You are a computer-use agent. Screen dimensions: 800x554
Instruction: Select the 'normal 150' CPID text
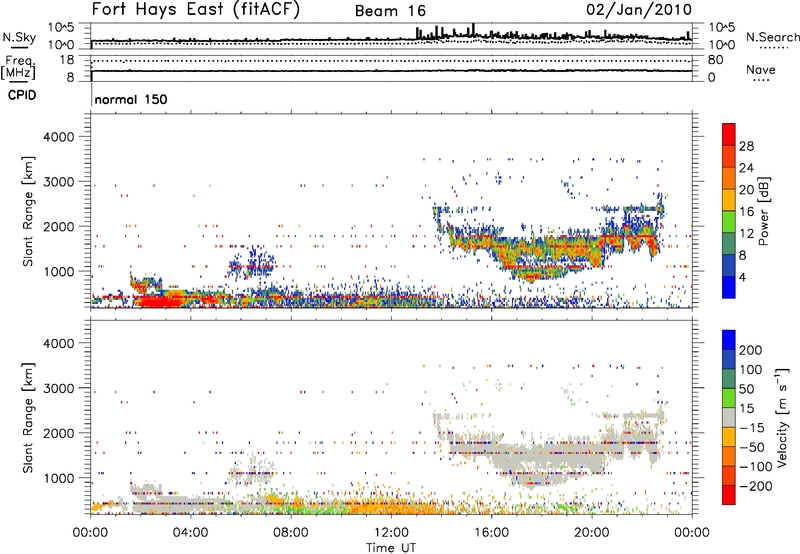[x=131, y=99]
